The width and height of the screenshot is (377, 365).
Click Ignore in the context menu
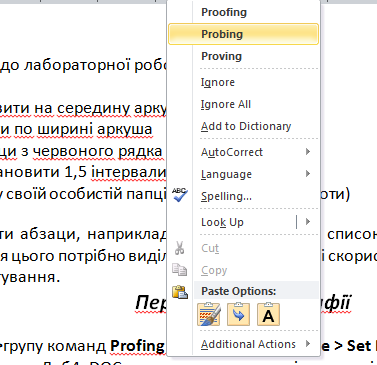[218, 82]
